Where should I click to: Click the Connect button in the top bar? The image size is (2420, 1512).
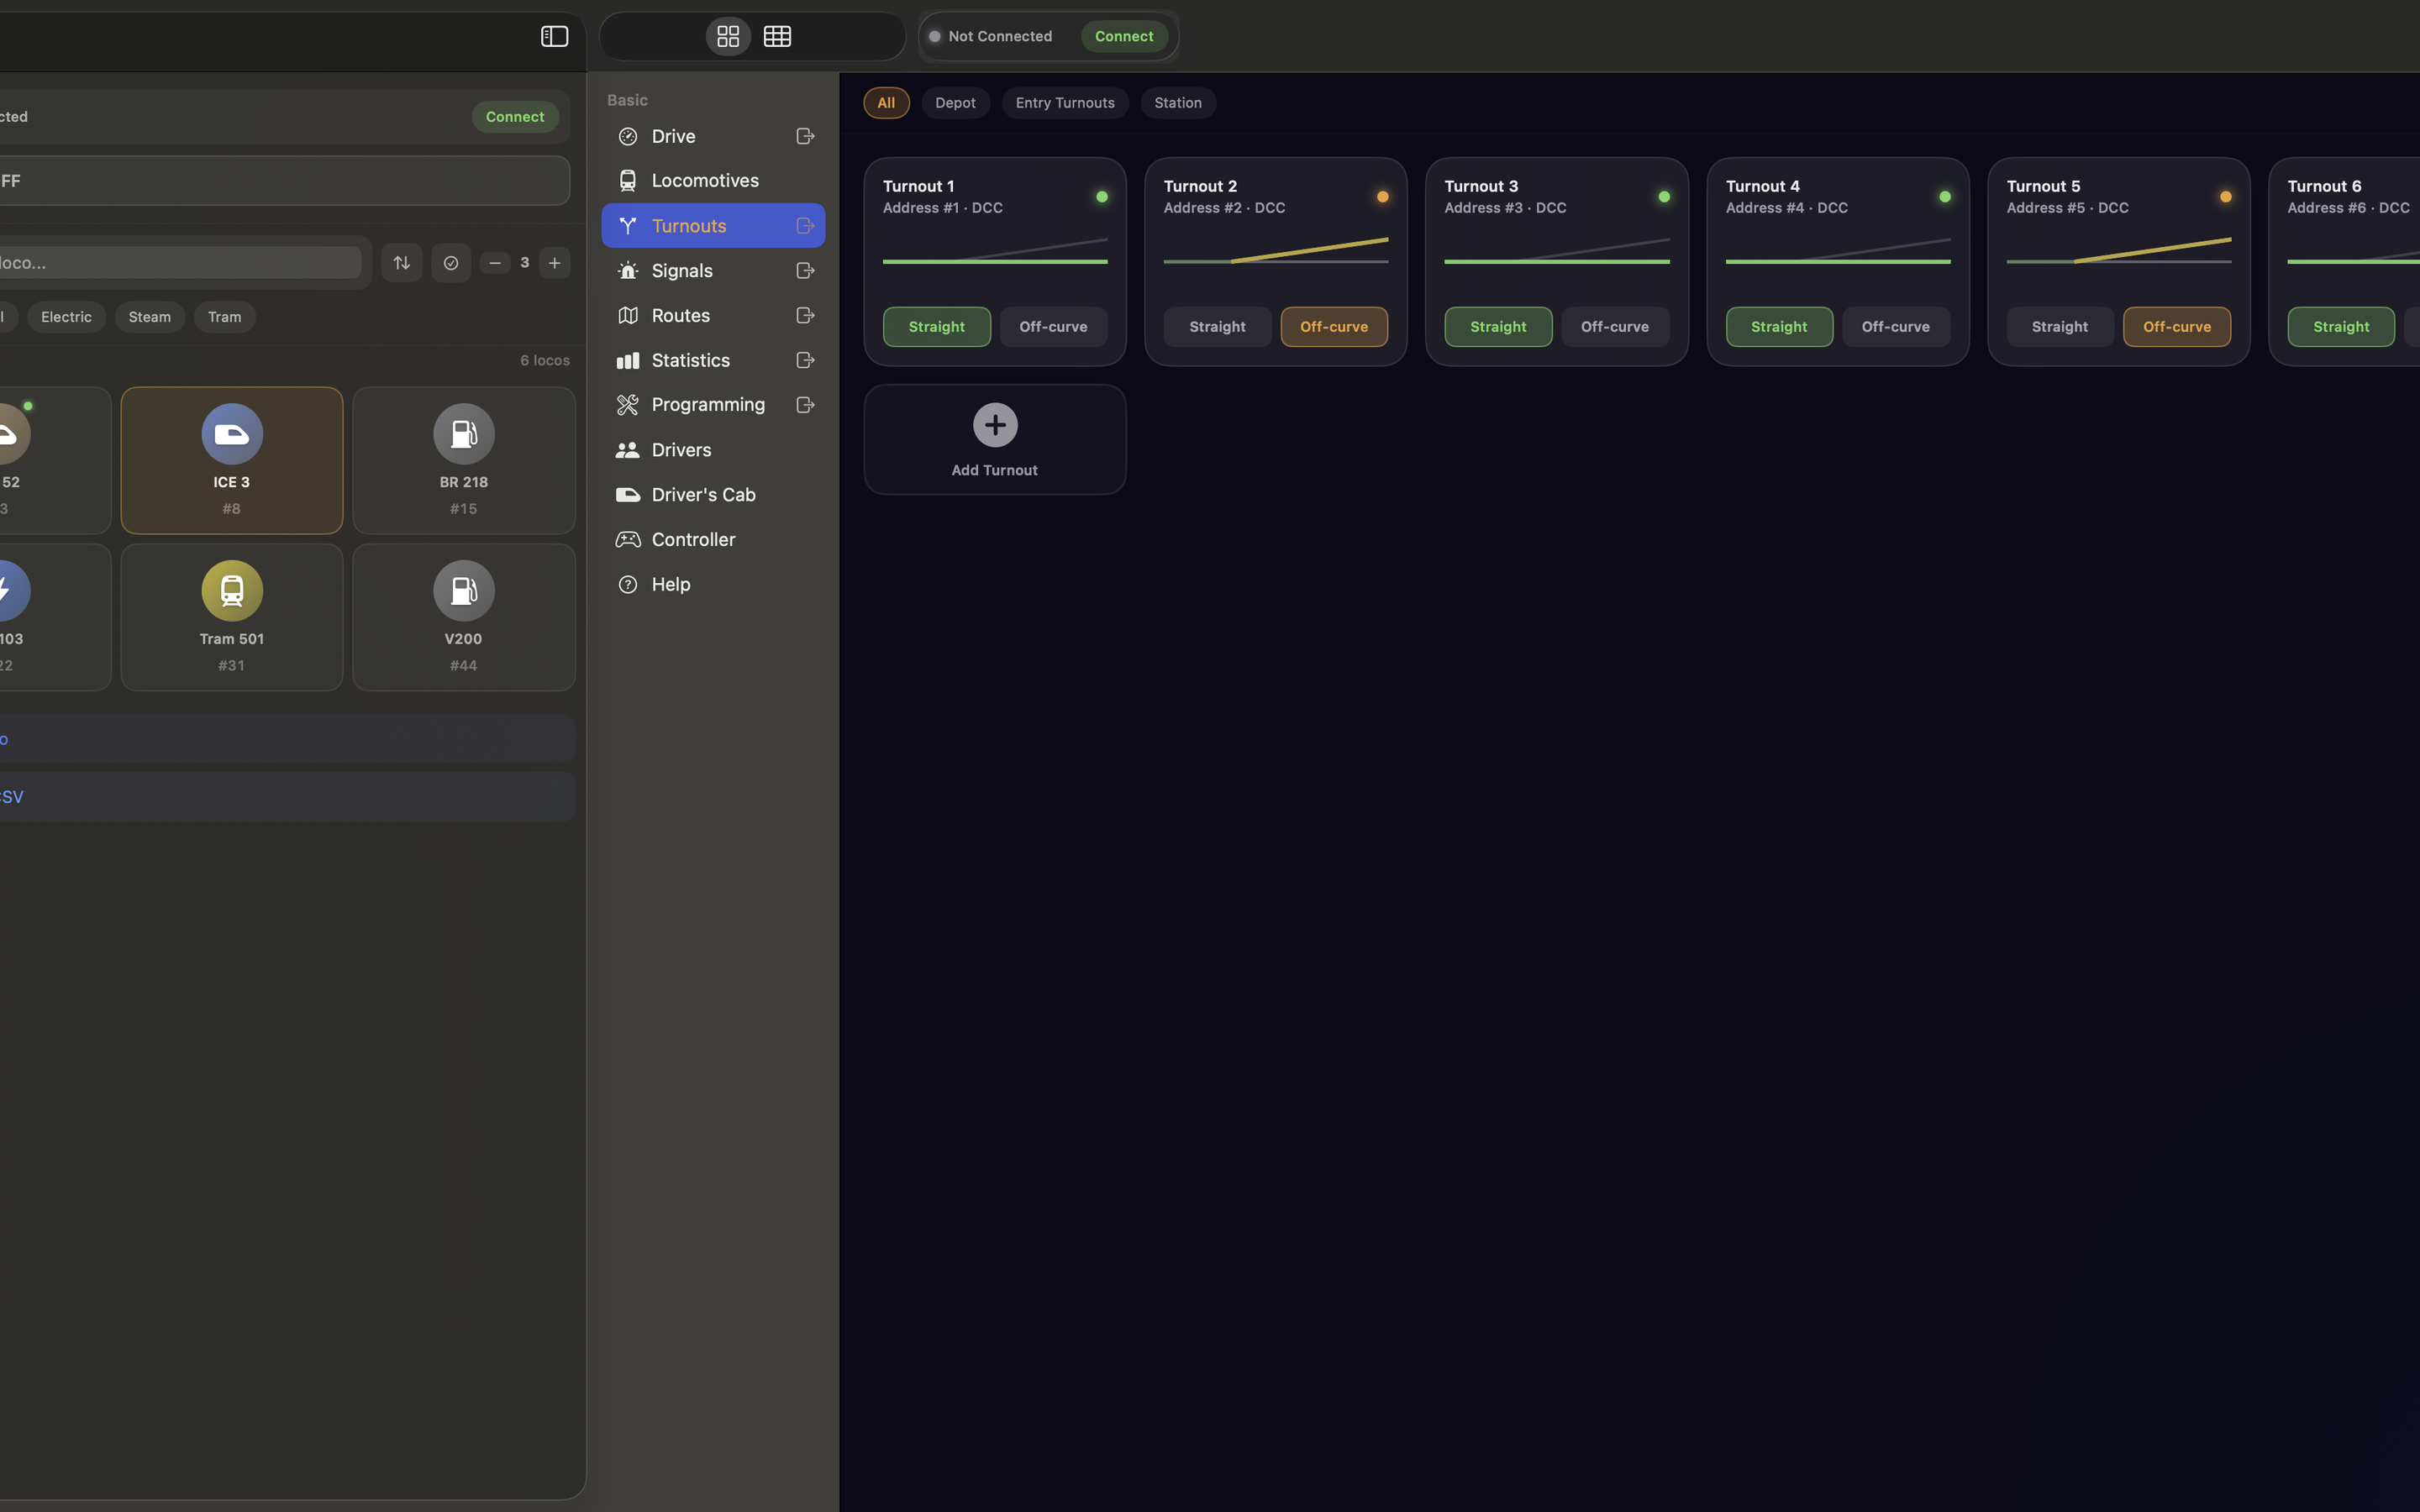pyautogui.click(x=1123, y=36)
